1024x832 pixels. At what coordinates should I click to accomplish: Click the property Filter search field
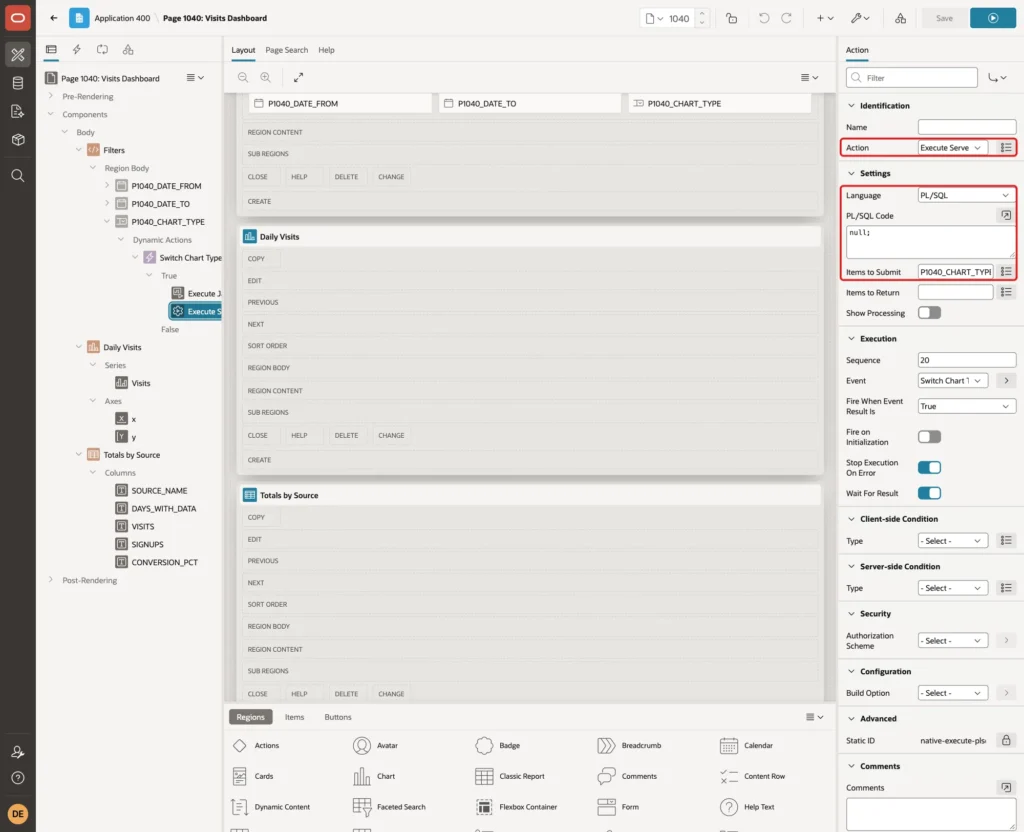911,78
